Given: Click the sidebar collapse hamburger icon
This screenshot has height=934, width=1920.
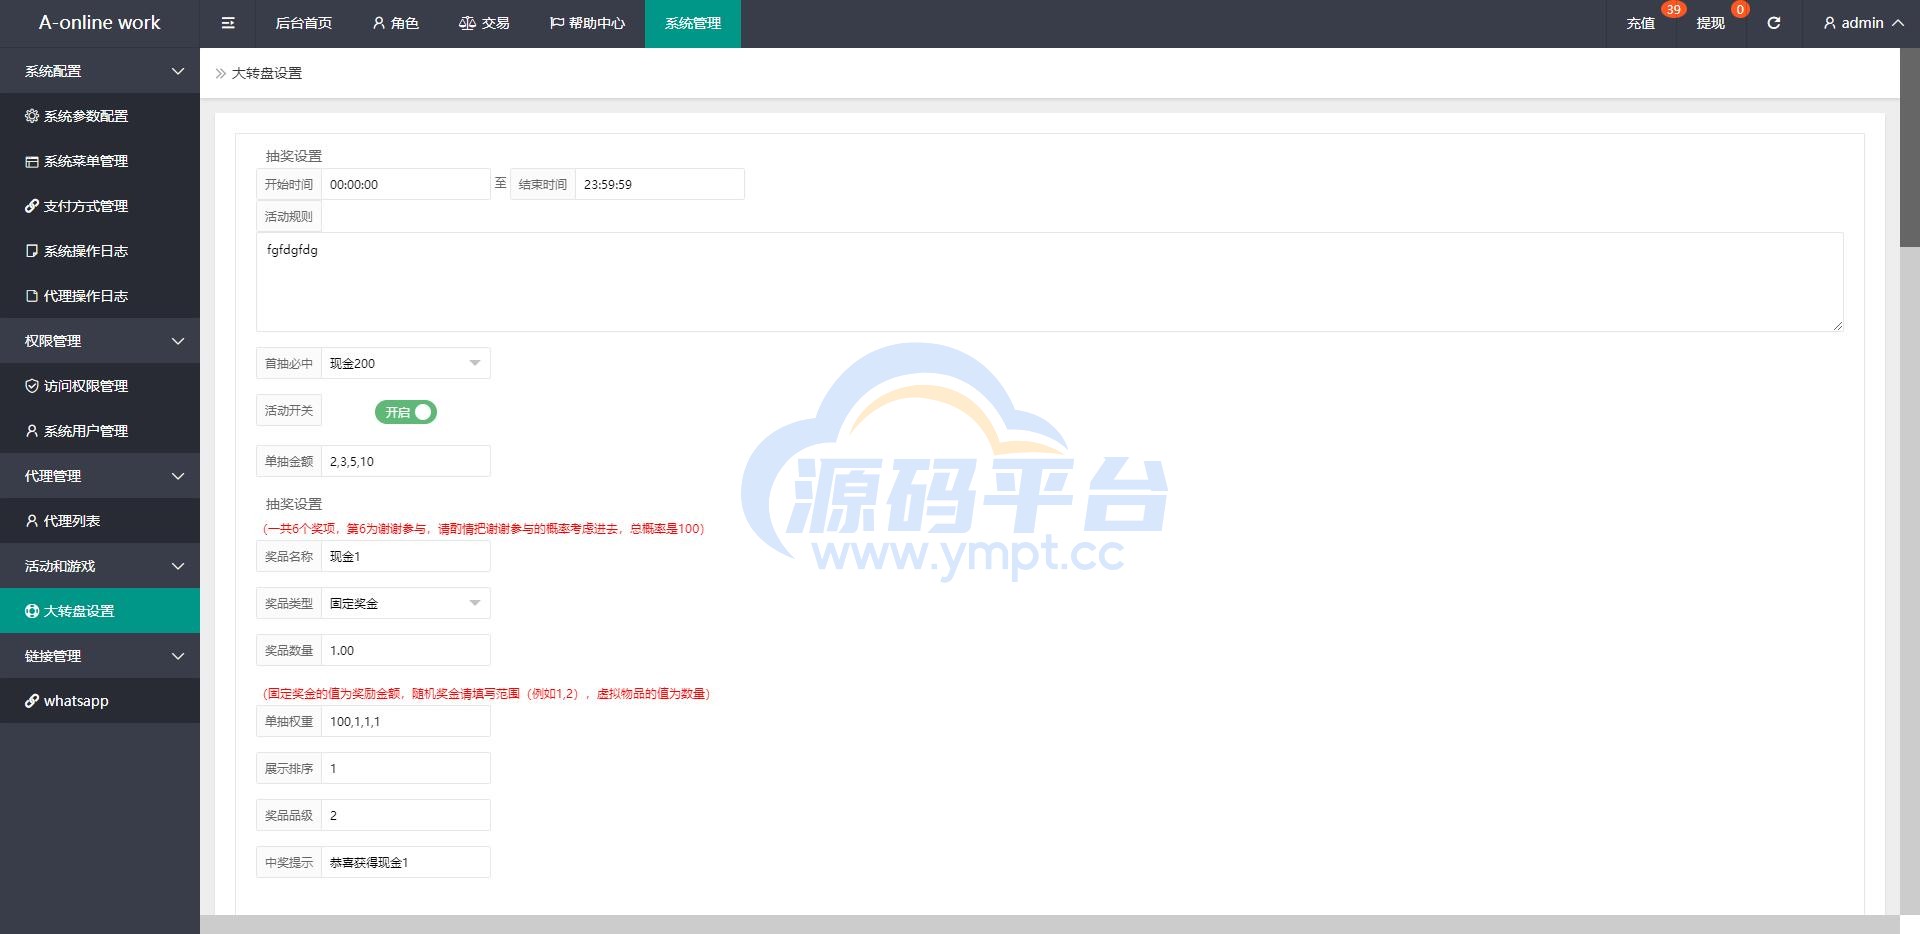Looking at the screenshot, I should click(228, 23).
